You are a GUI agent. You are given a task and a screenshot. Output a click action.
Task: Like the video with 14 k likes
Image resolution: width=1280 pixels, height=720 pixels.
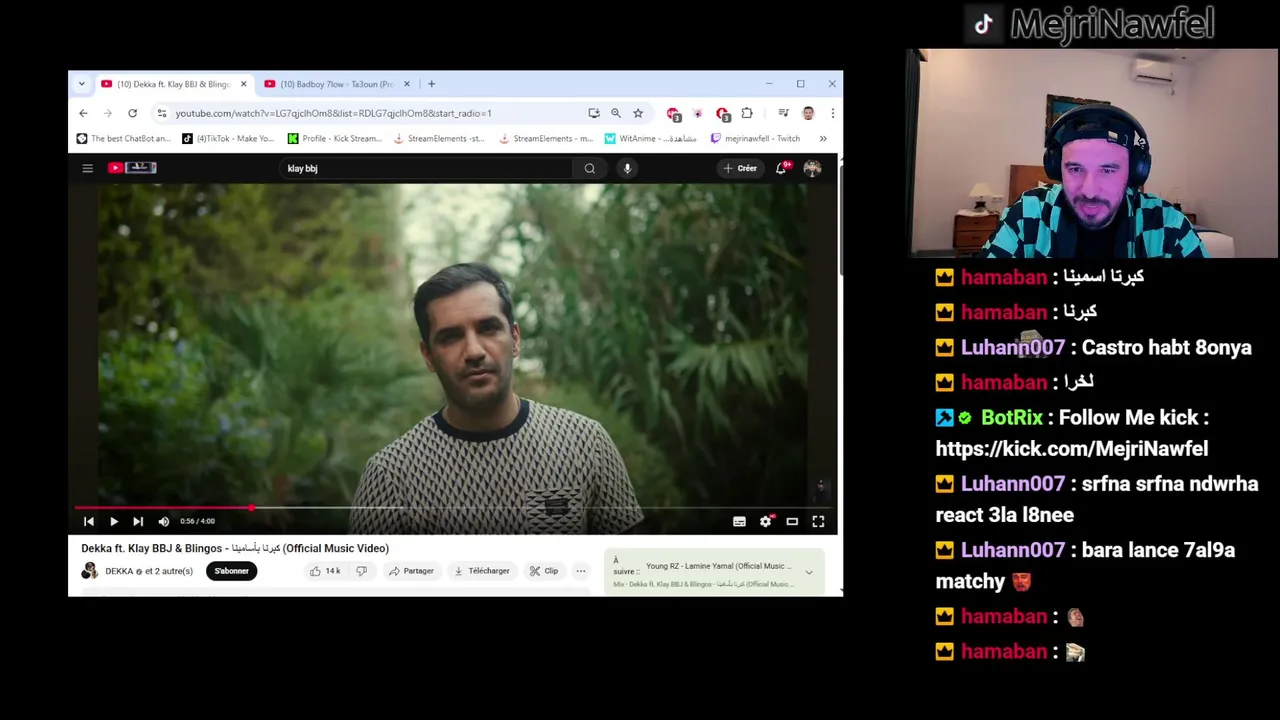[325, 571]
